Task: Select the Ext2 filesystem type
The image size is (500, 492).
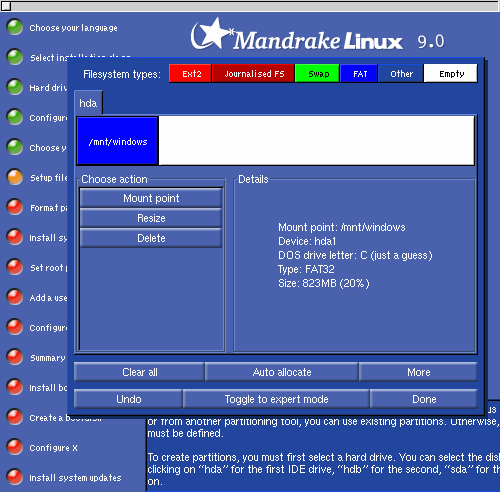Action: pos(190,73)
